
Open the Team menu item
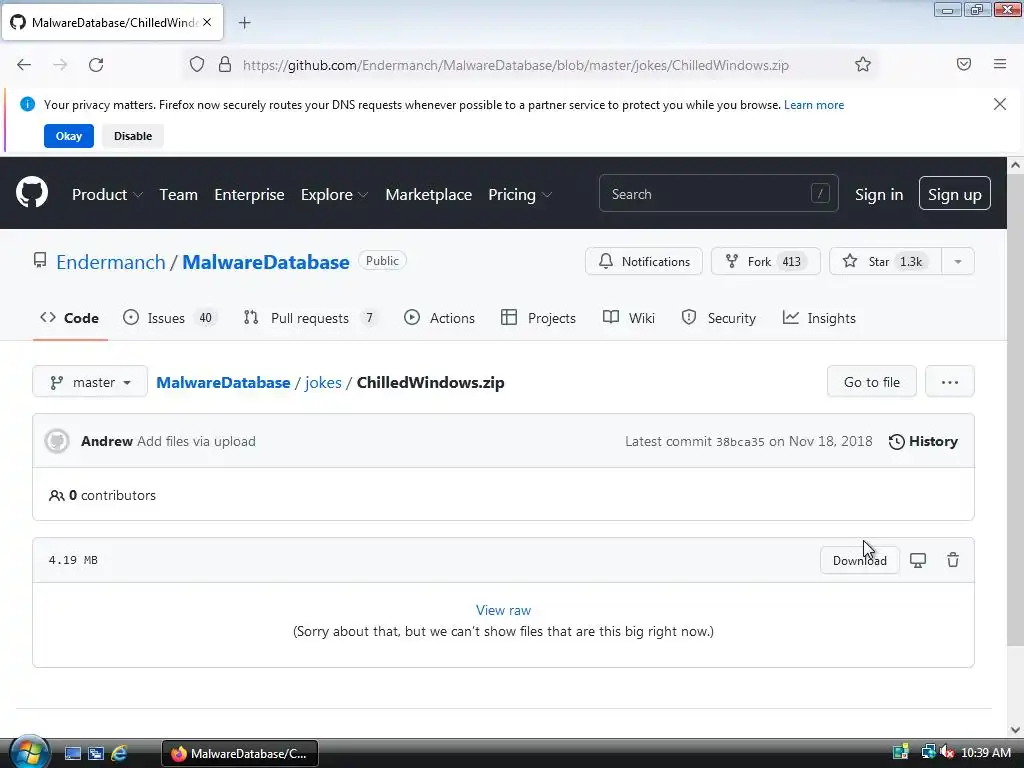178,195
